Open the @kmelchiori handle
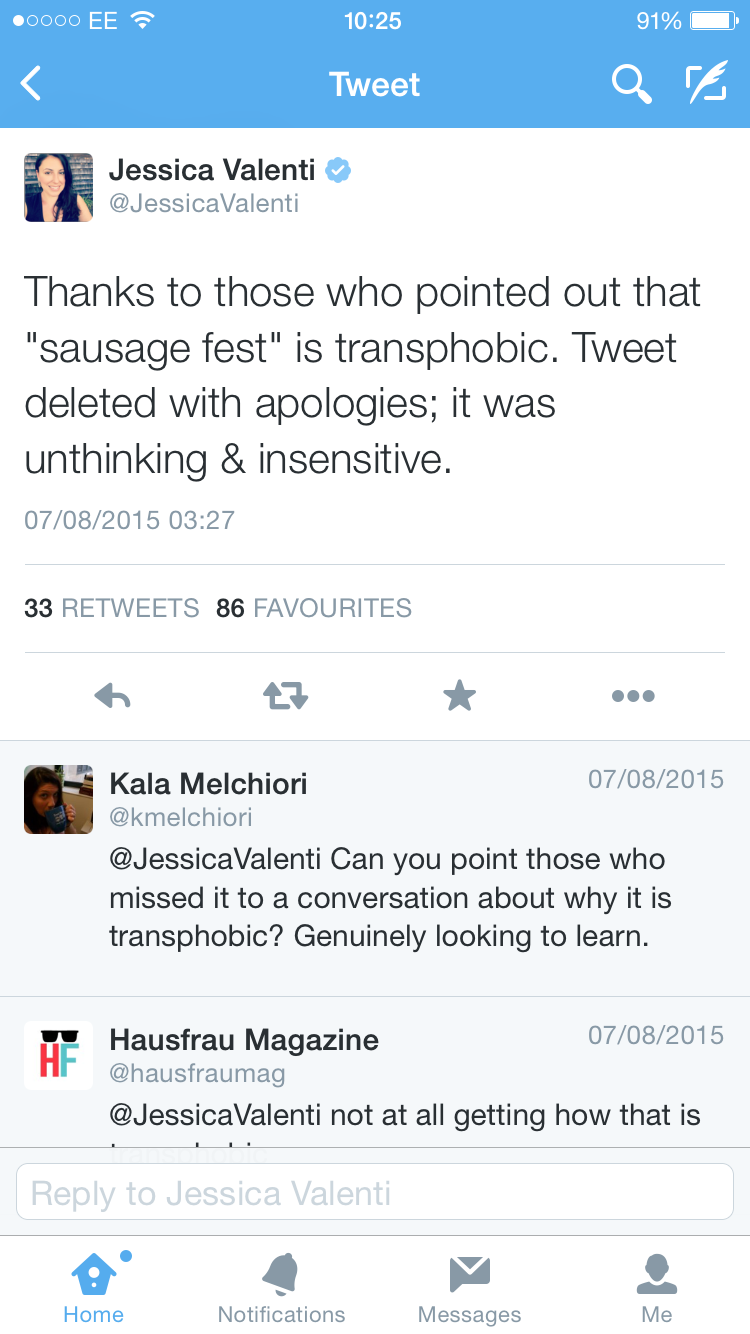Screen dimensions: 750x1334 [x=181, y=817]
